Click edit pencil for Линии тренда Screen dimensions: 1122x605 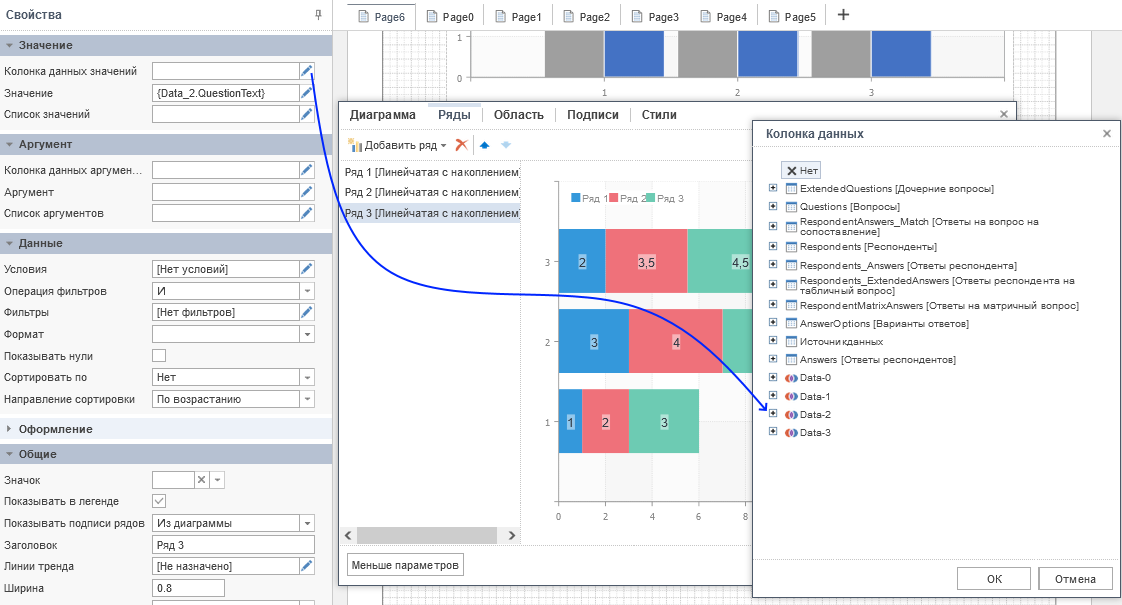click(x=307, y=566)
